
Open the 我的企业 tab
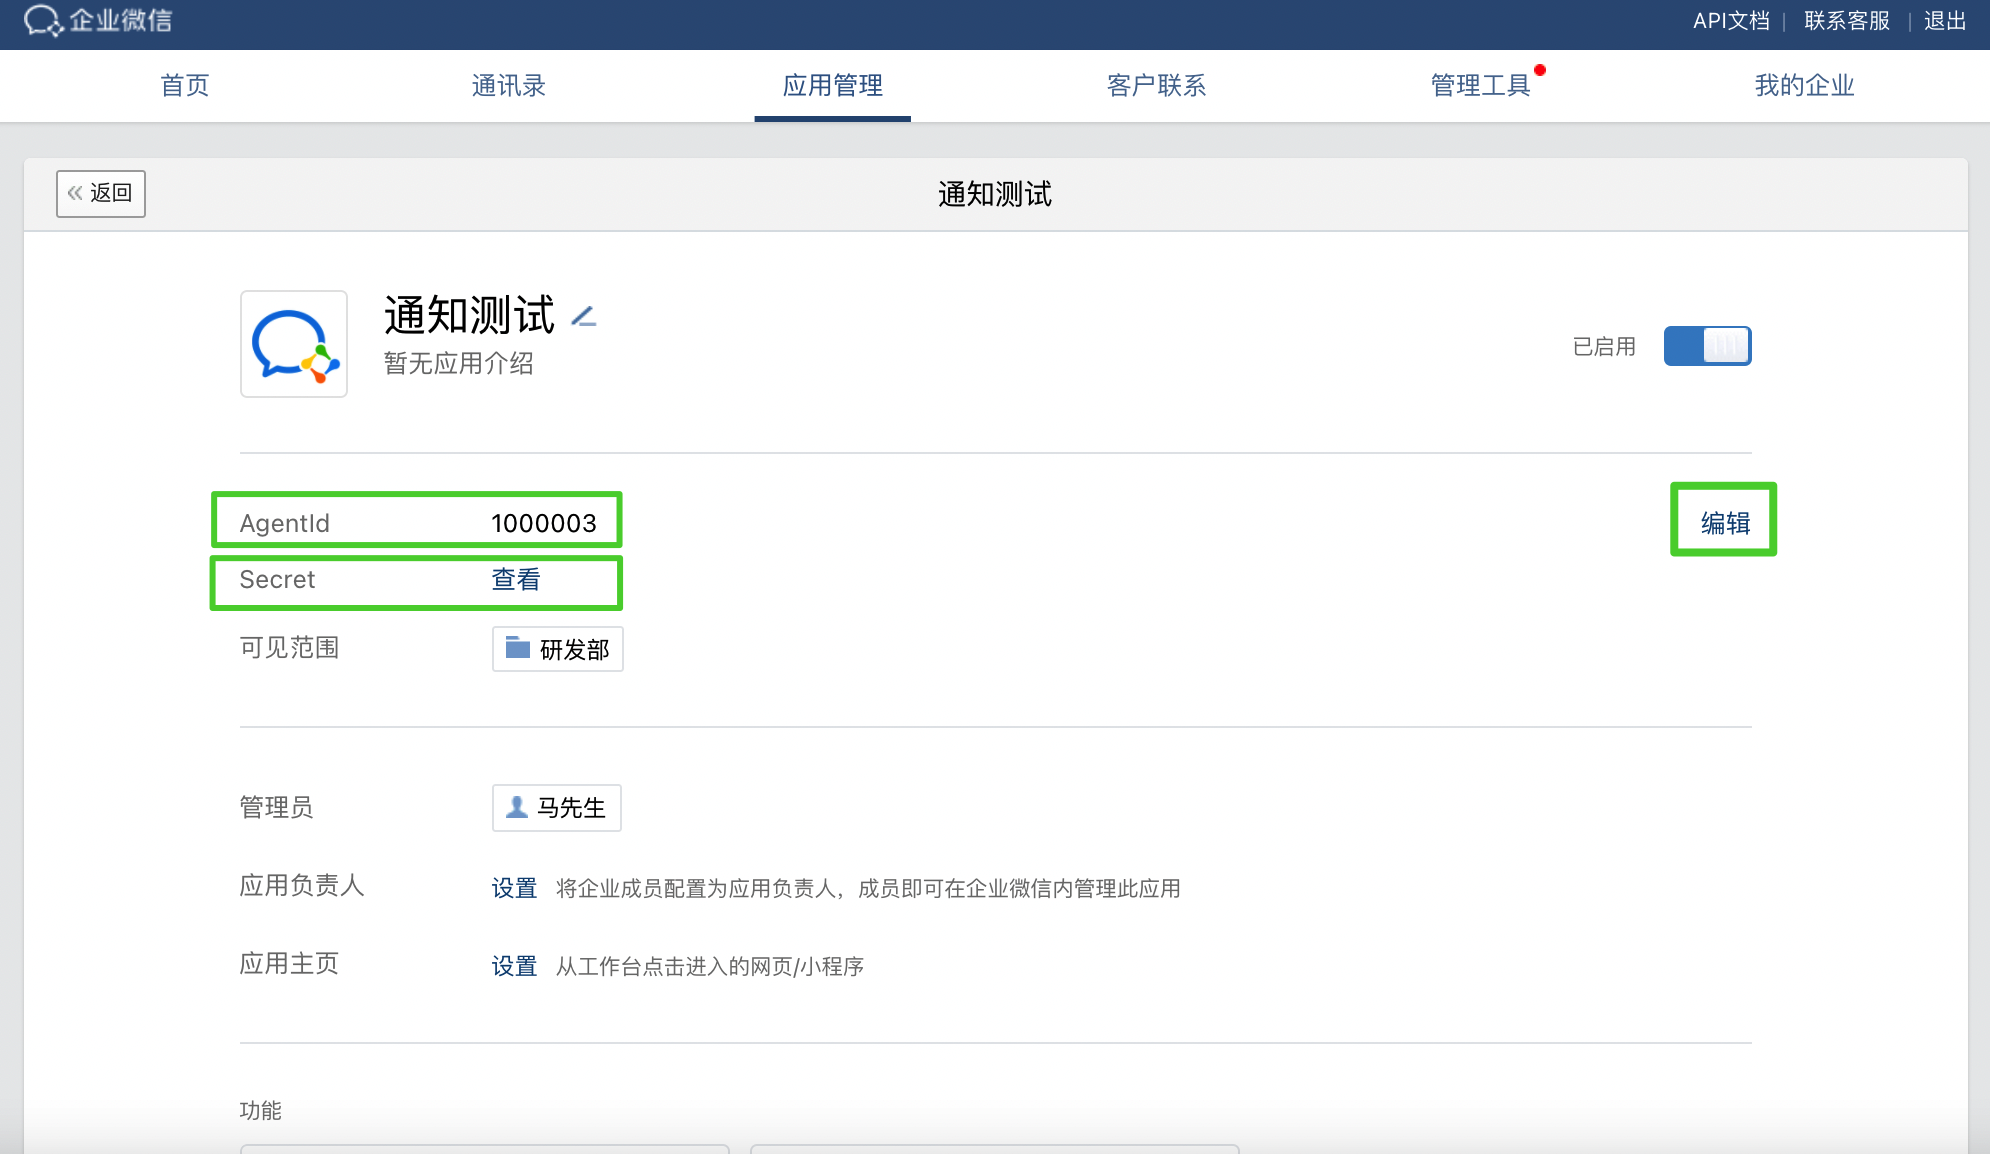point(1804,86)
